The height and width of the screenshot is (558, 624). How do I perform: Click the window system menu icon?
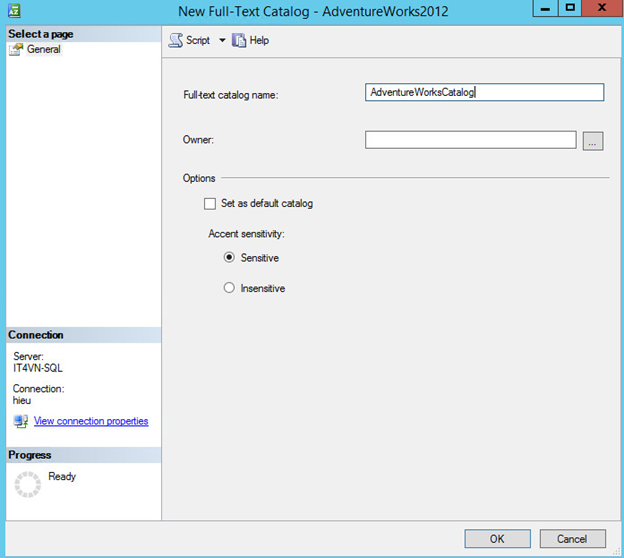tap(13, 9)
